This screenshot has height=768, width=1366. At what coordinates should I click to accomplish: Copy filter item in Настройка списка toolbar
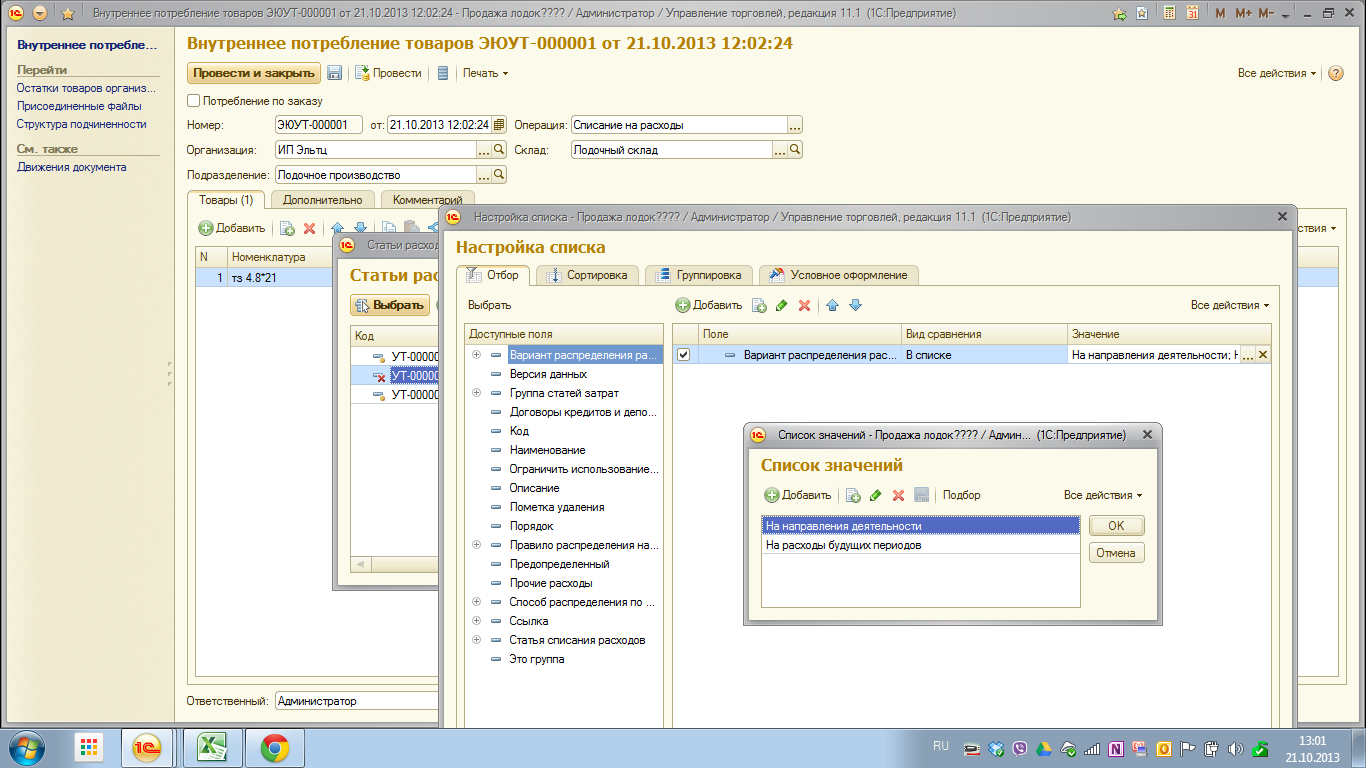(759, 305)
